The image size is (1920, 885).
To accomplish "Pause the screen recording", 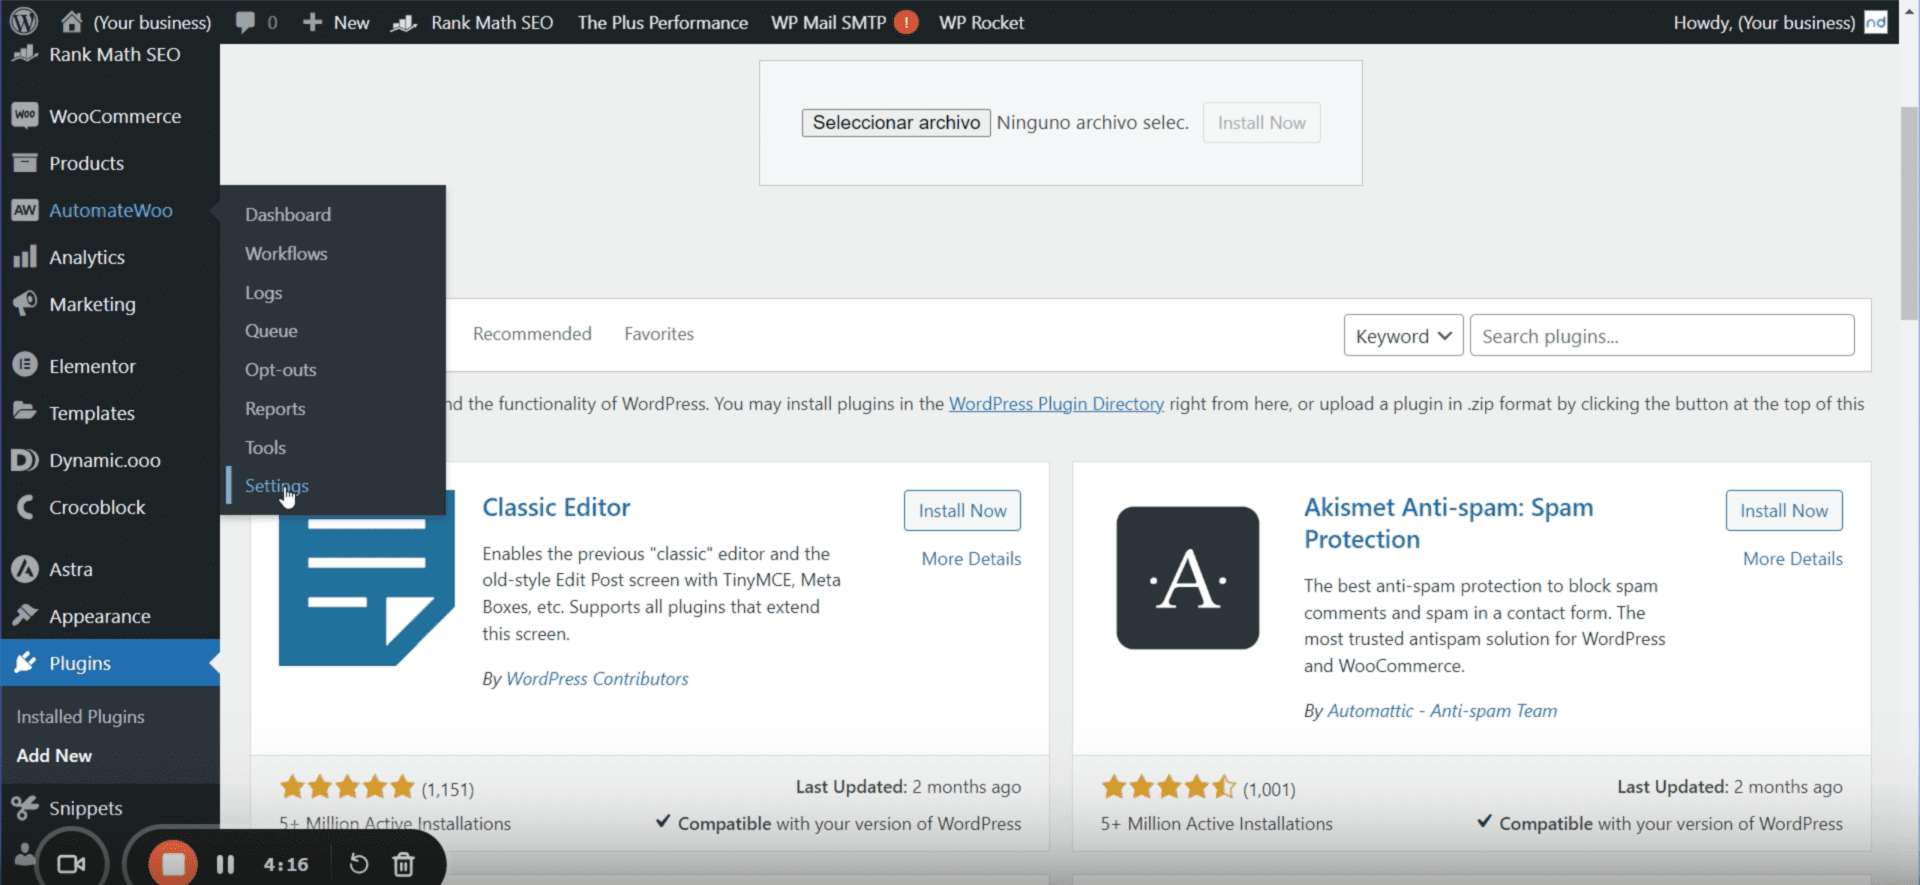I will pyautogui.click(x=225, y=864).
